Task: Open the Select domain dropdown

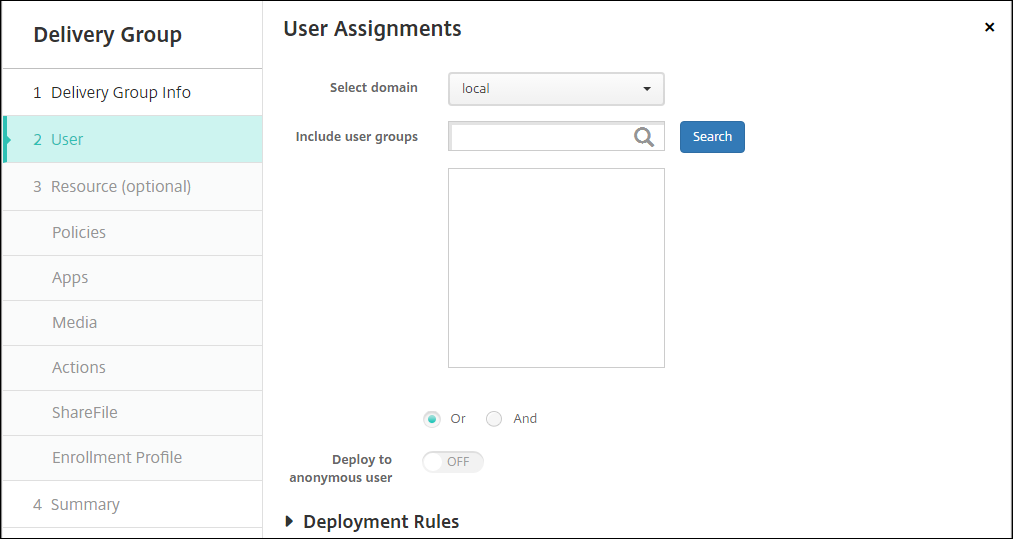Action: [556, 89]
